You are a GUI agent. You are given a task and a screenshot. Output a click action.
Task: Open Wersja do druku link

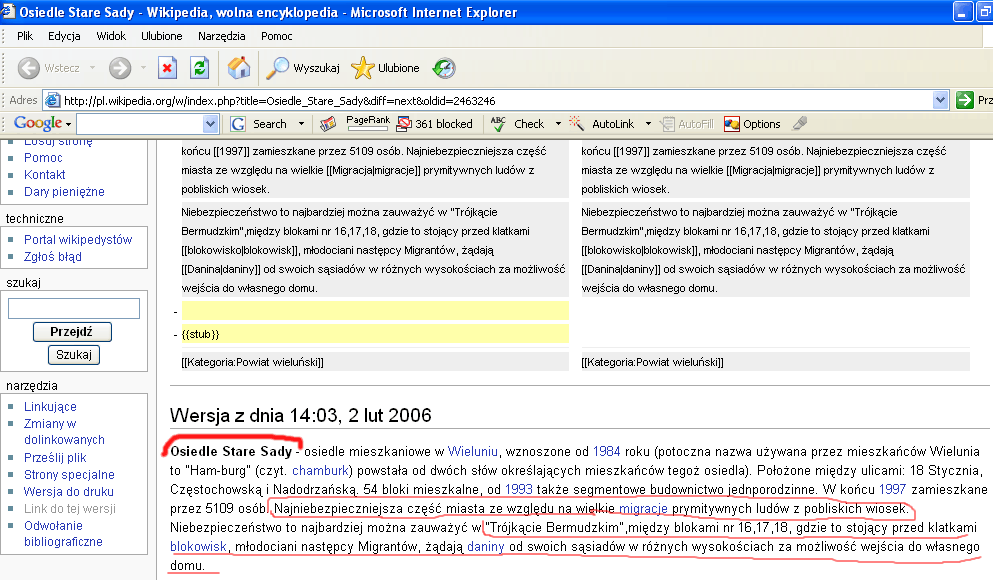pyautogui.click(x=68, y=492)
